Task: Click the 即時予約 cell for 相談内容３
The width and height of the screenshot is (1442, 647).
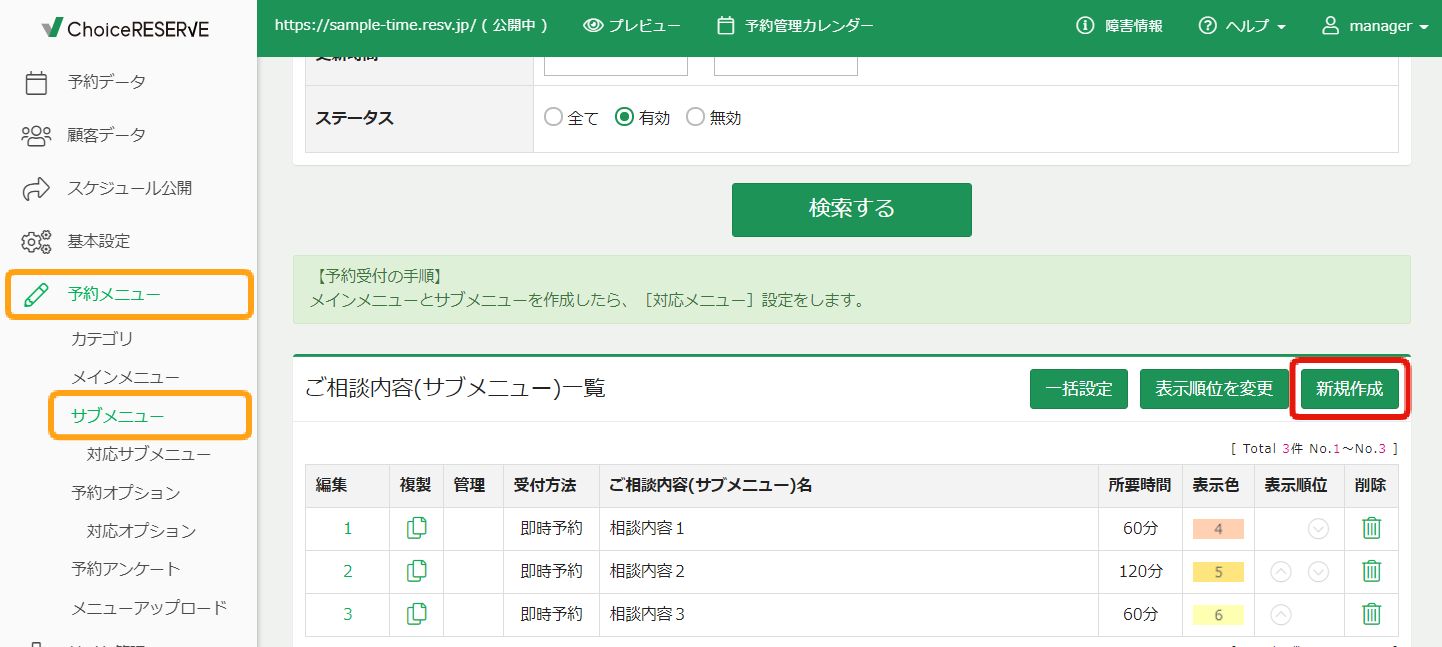Action: (x=551, y=615)
